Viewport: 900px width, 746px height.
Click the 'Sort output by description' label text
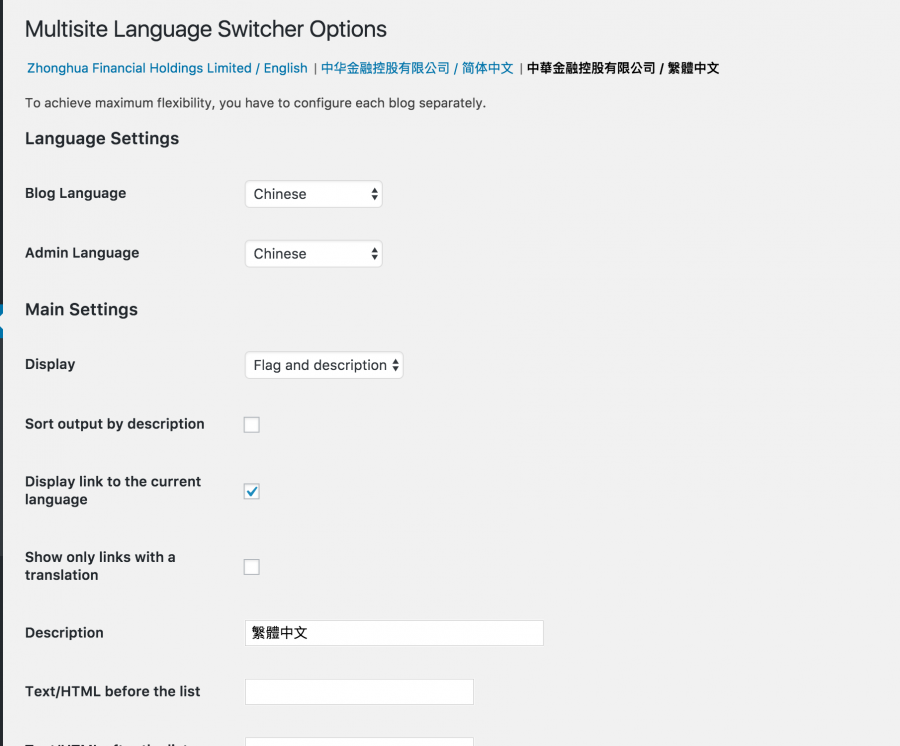tap(115, 424)
